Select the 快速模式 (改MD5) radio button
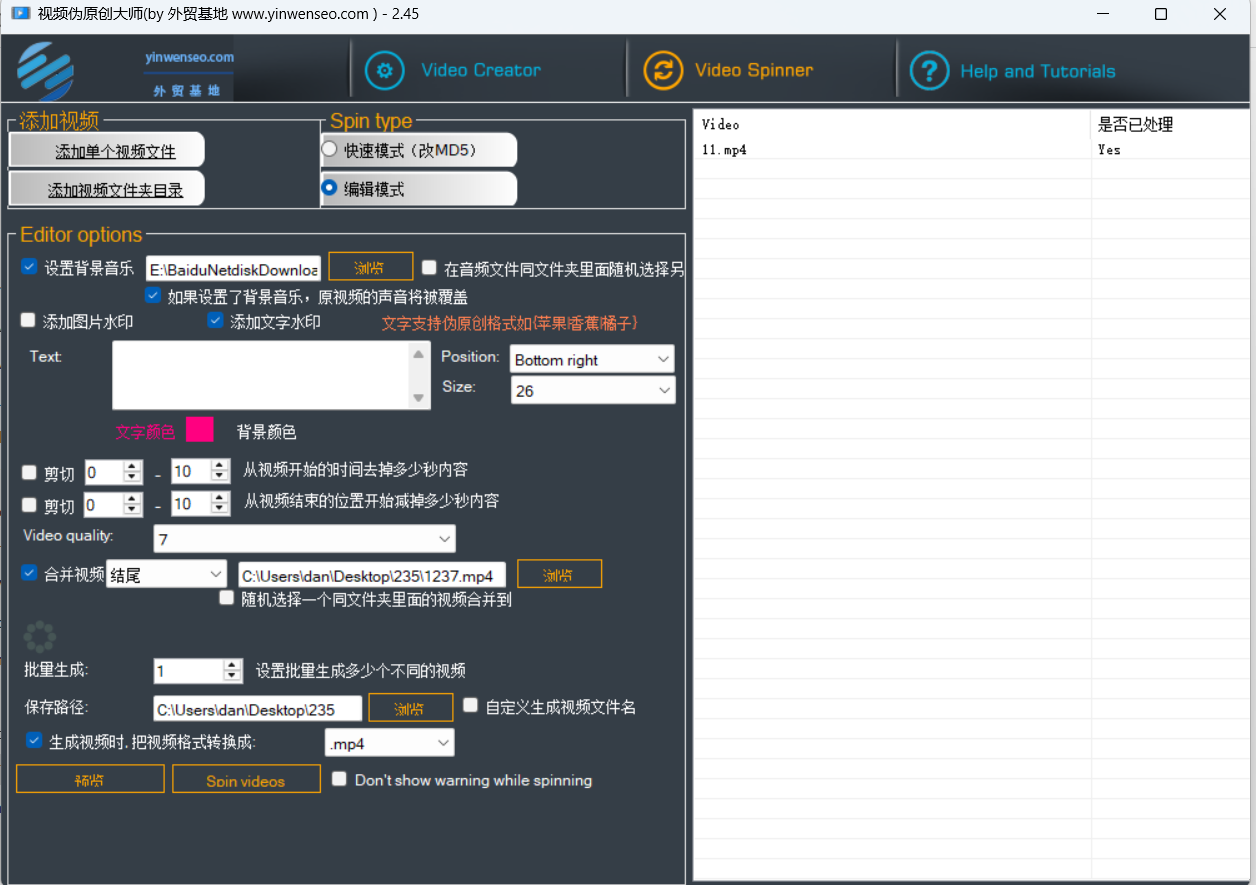The height and width of the screenshot is (885, 1256). click(x=329, y=149)
